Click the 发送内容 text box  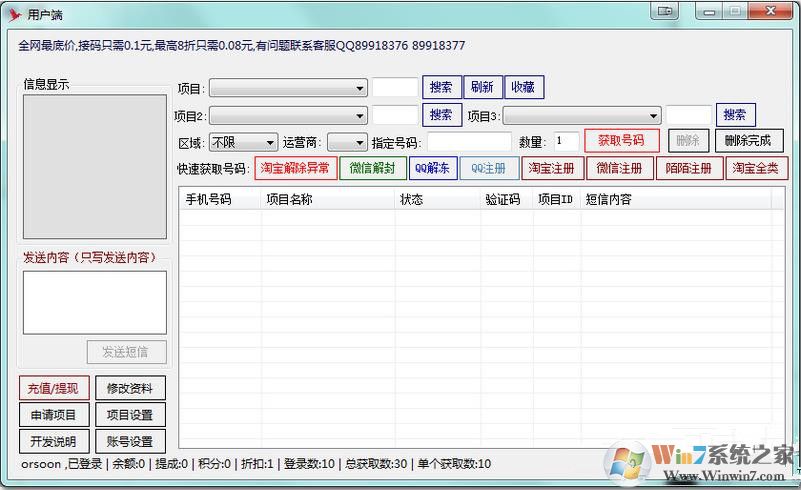[x=95, y=302]
